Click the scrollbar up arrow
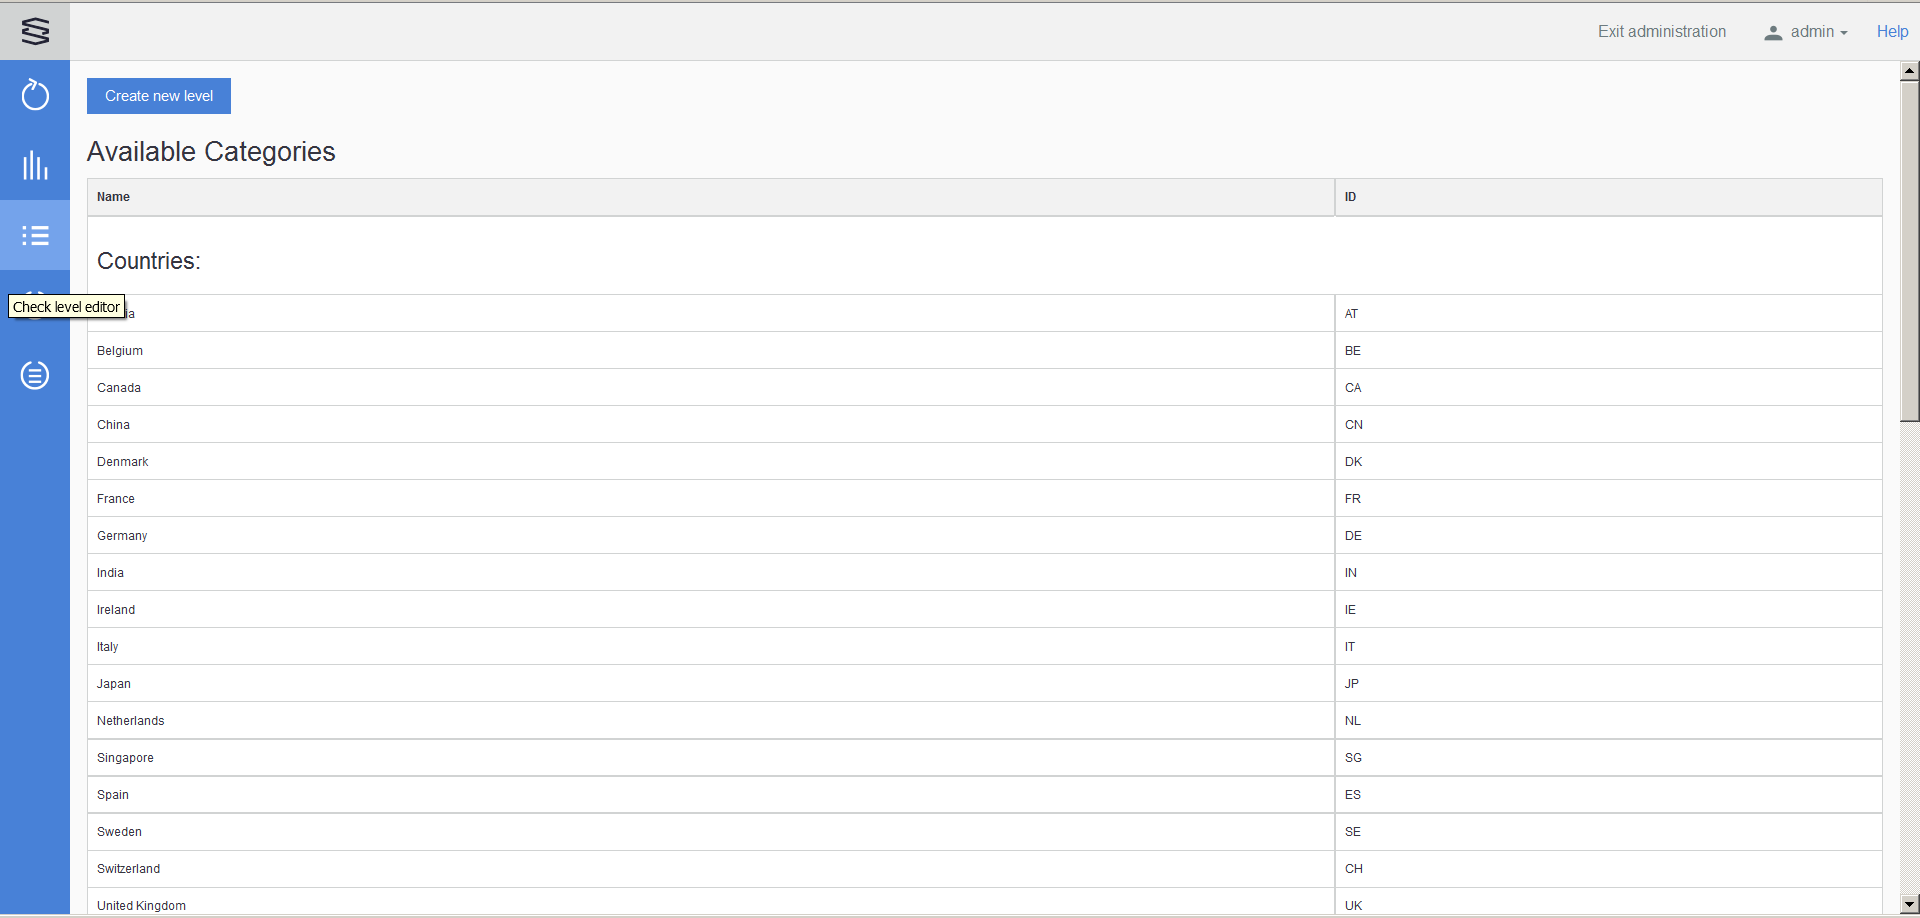Screen dimensions: 1920x918 point(1910,70)
